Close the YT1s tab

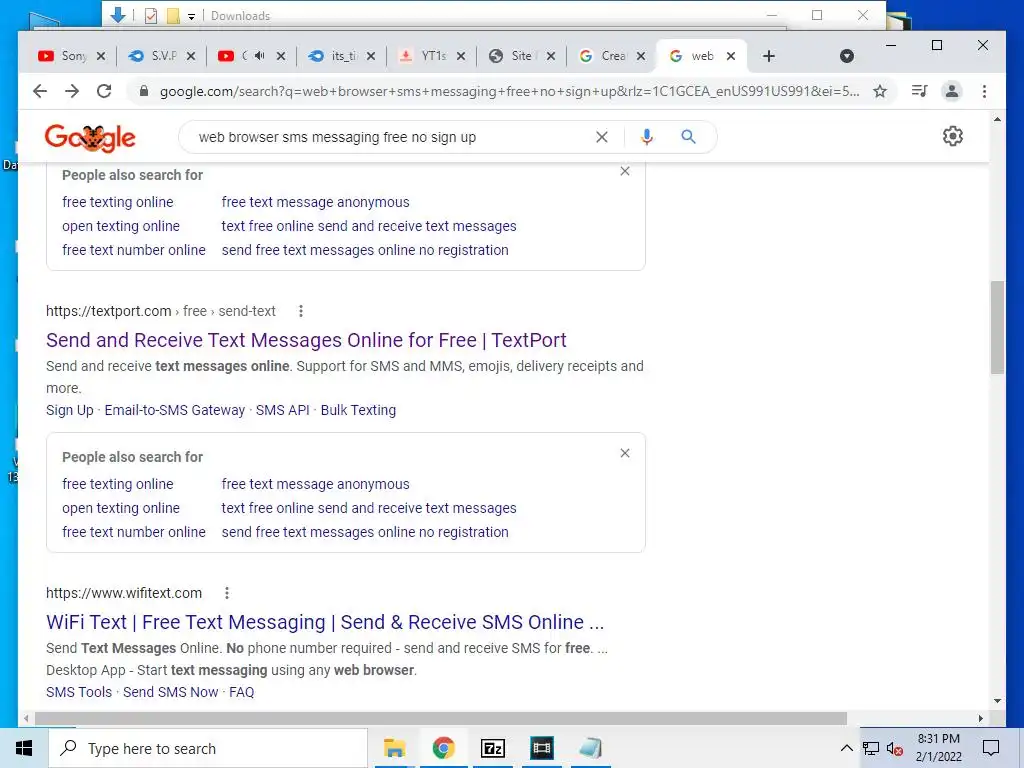click(460, 56)
